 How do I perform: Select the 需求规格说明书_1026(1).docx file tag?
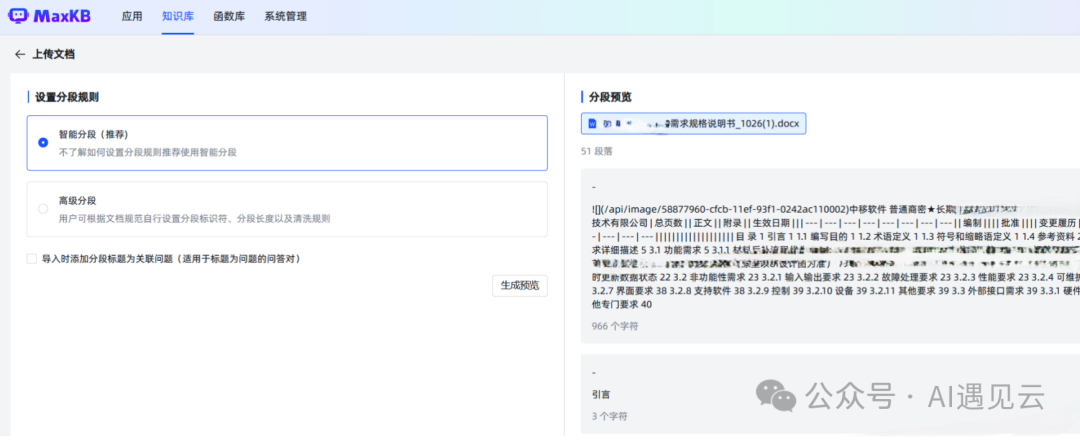(693, 124)
